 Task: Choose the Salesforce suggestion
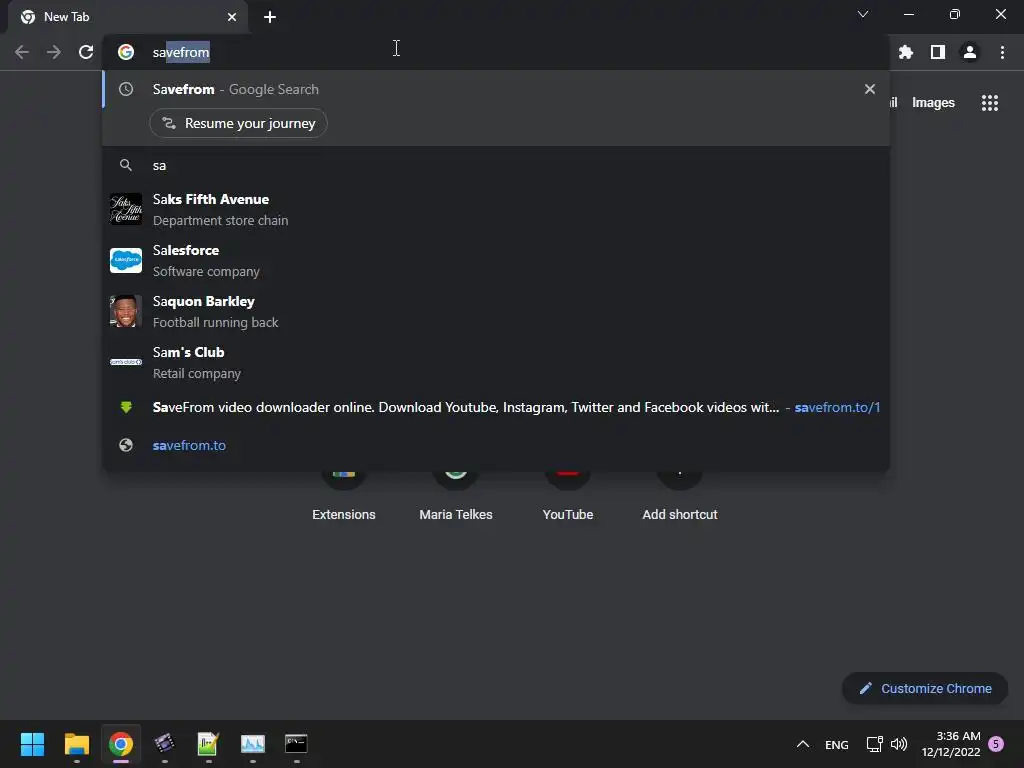[496, 261]
